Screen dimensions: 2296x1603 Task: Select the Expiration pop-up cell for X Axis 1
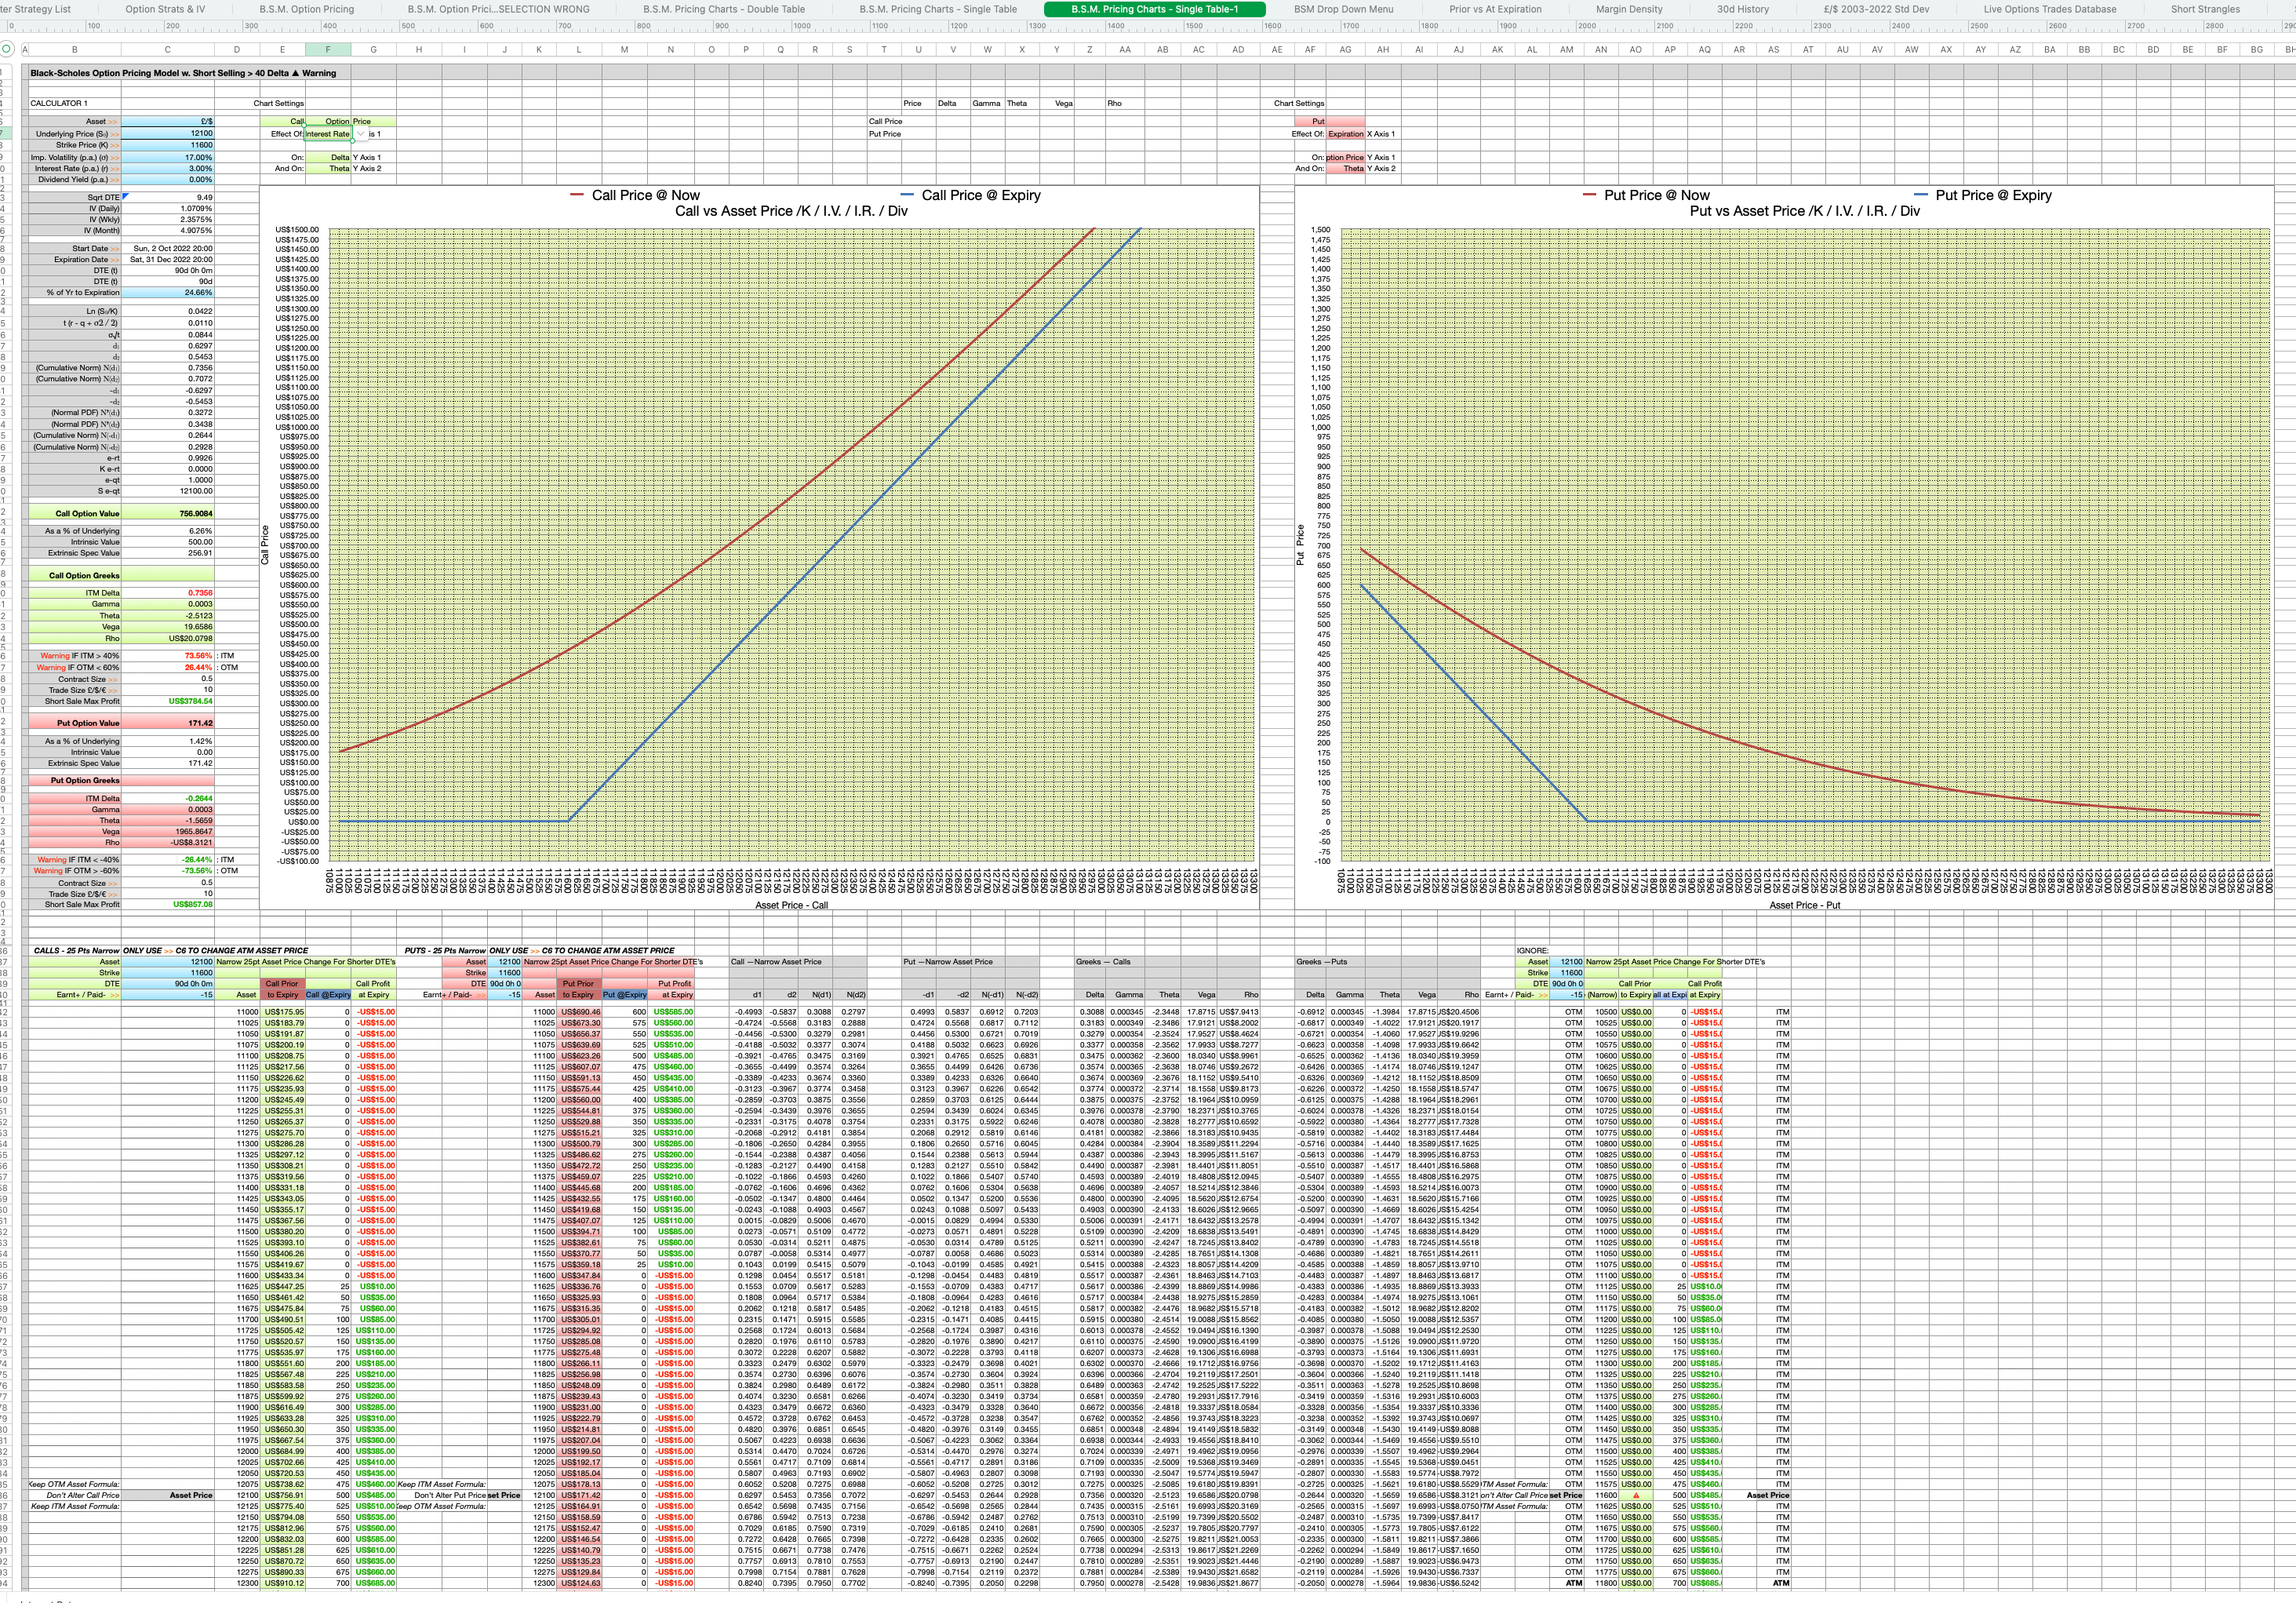(1345, 134)
